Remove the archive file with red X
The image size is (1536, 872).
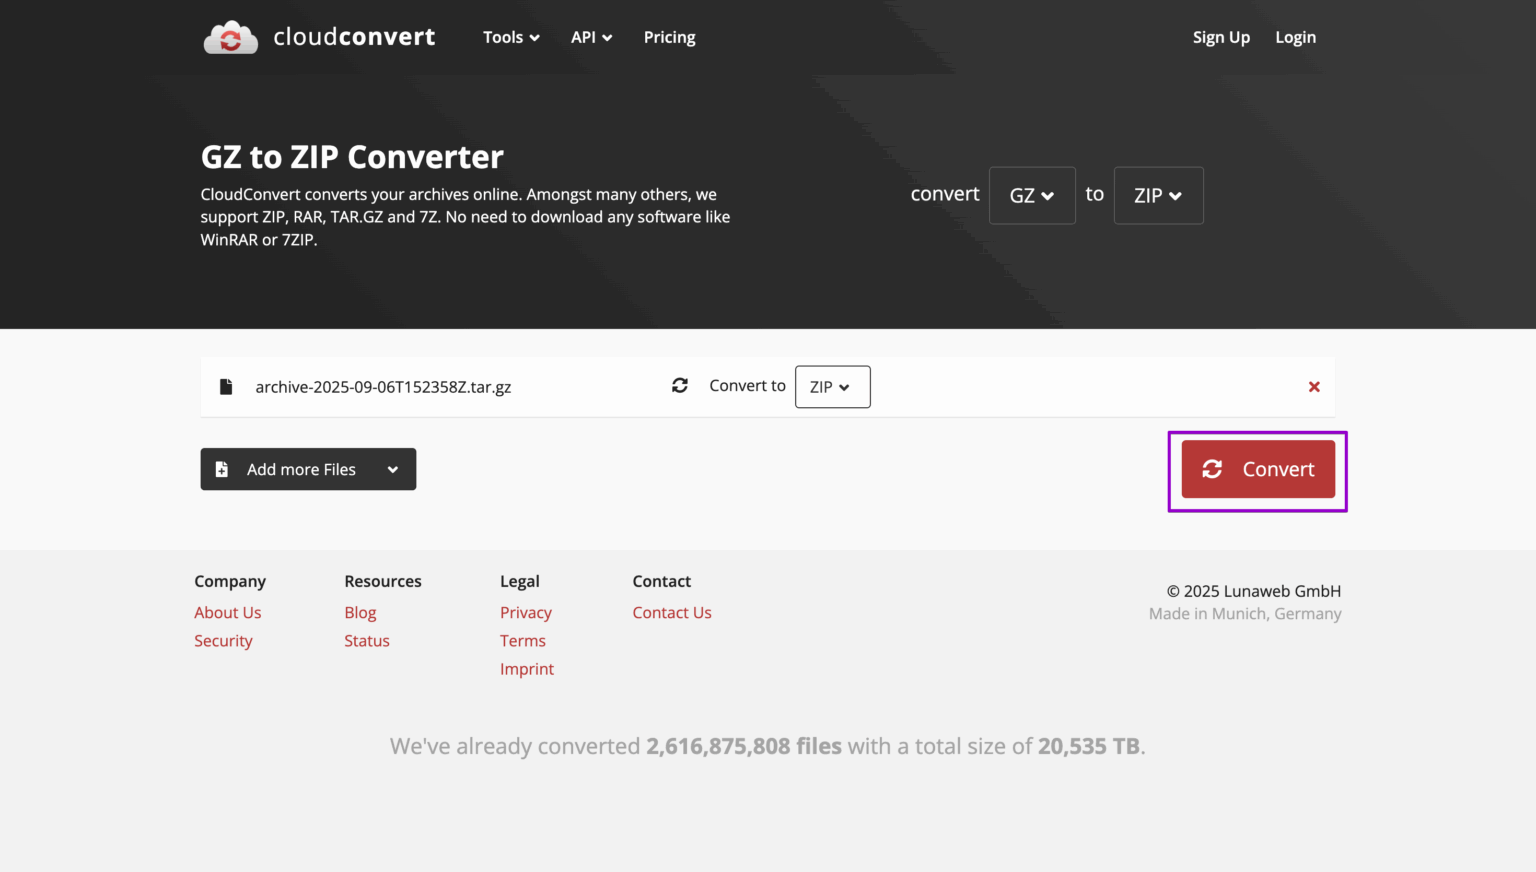pyautogui.click(x=1314, y=387)
